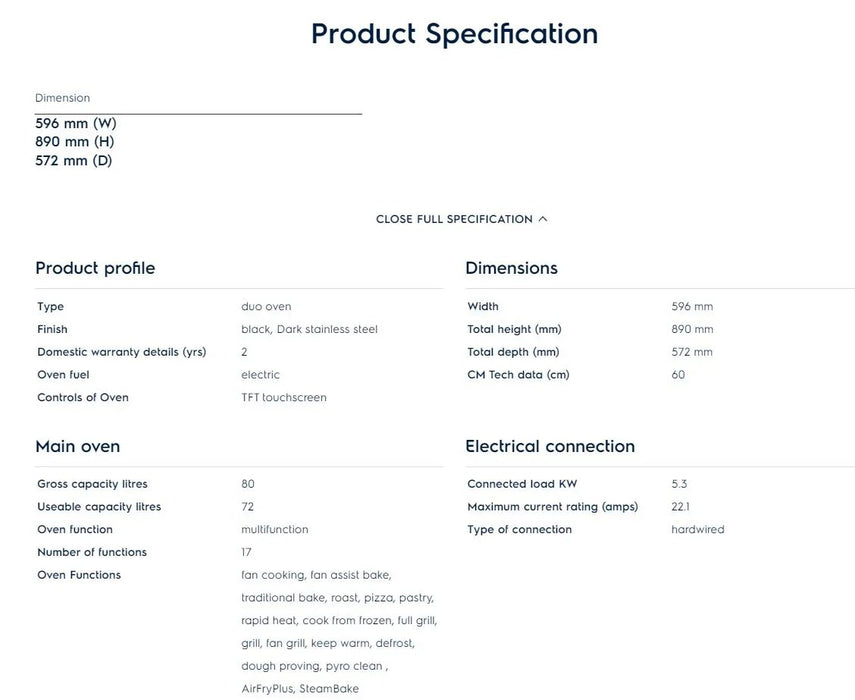Image resolution: width=855 pixels, height=700 pixels.
Task: Click the TFT touchscreen value
Action: point(284,398)
